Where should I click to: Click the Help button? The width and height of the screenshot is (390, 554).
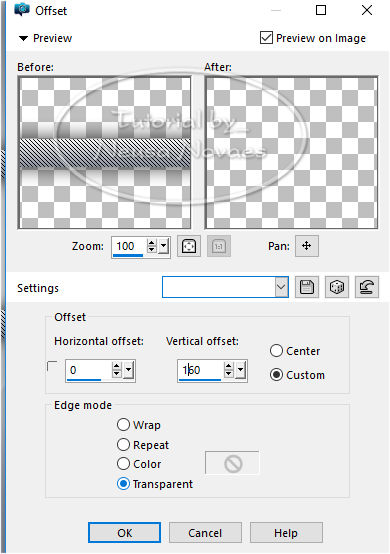point(286,532)
